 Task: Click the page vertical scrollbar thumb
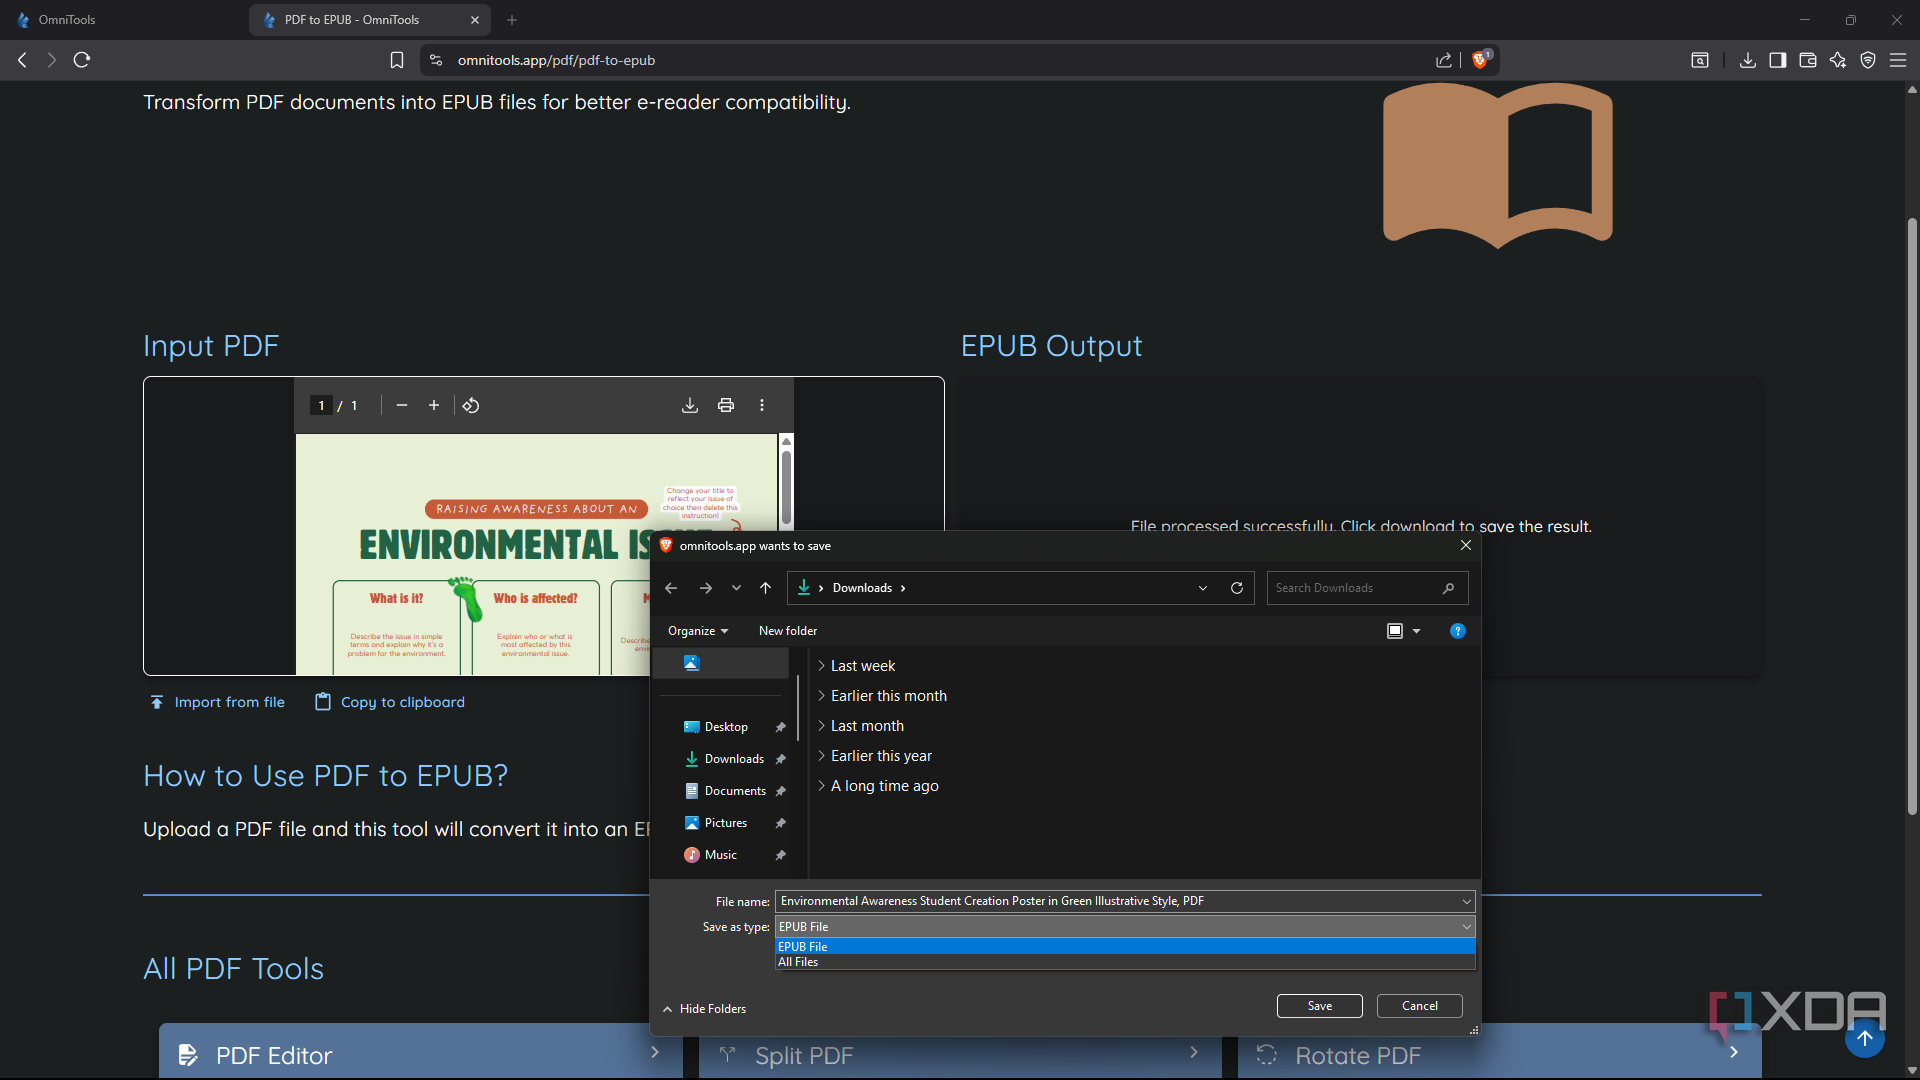coord(1912,515)
